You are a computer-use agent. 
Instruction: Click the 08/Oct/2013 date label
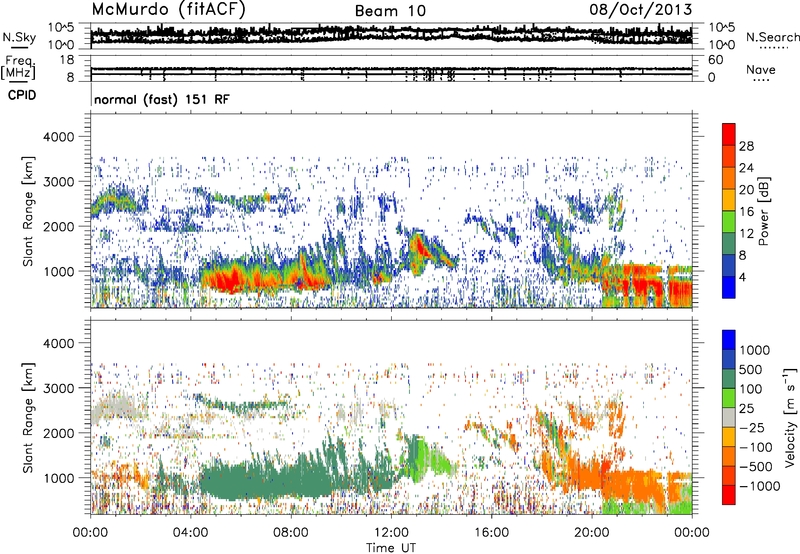pyautogui.click(x=641, y=9)
